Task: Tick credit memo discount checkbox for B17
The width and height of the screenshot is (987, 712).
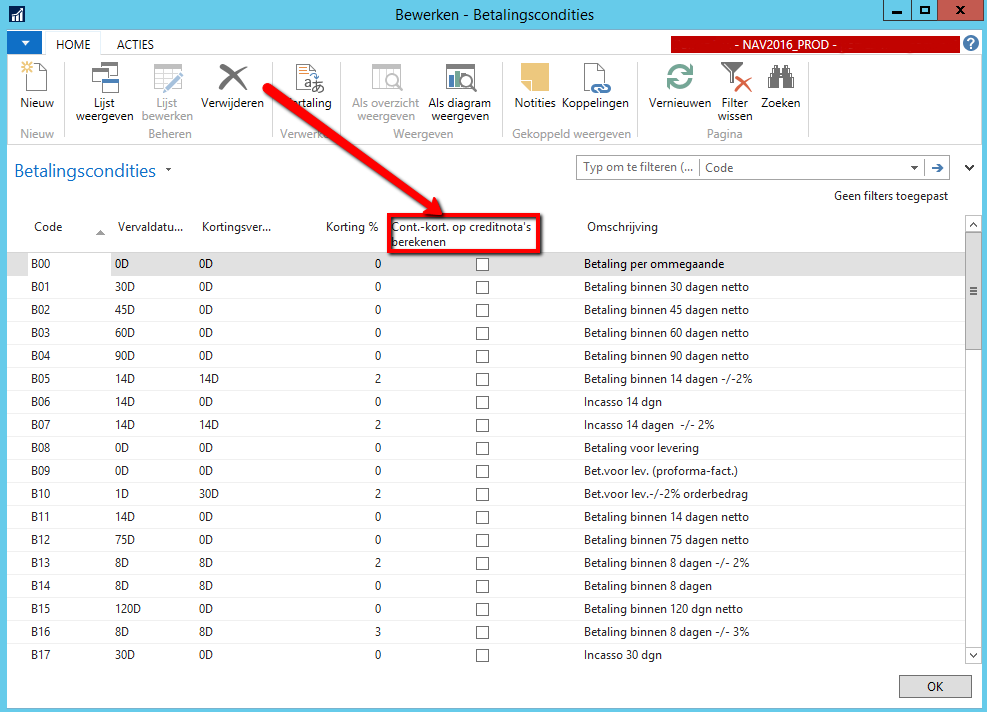Action: click(x=482, y=655)
